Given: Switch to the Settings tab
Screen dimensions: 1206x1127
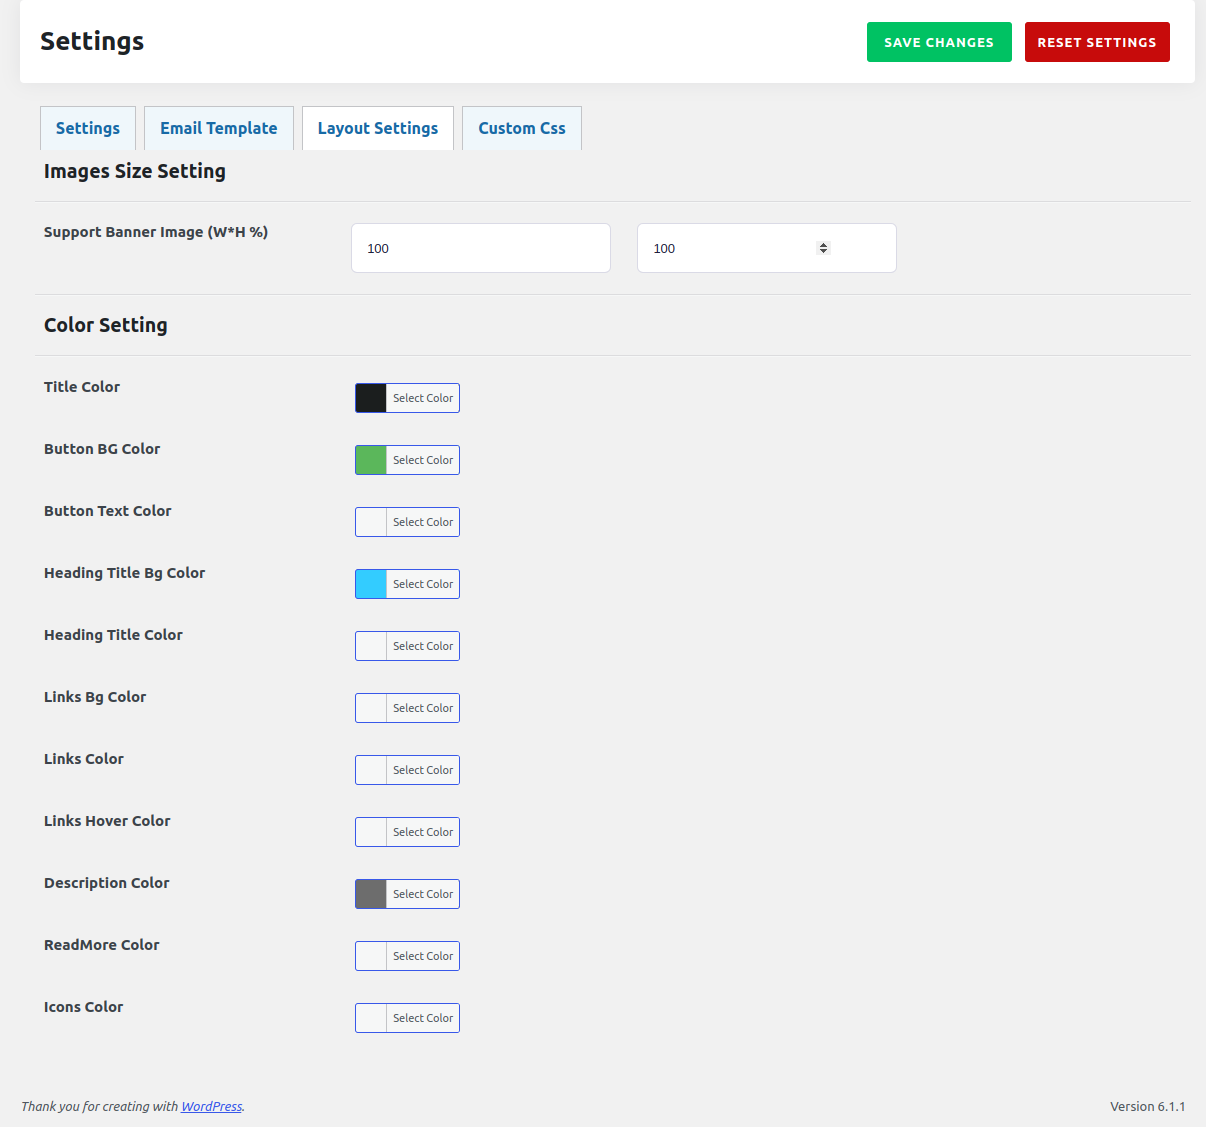Looking at the screenshot, I should click(88, 128).
